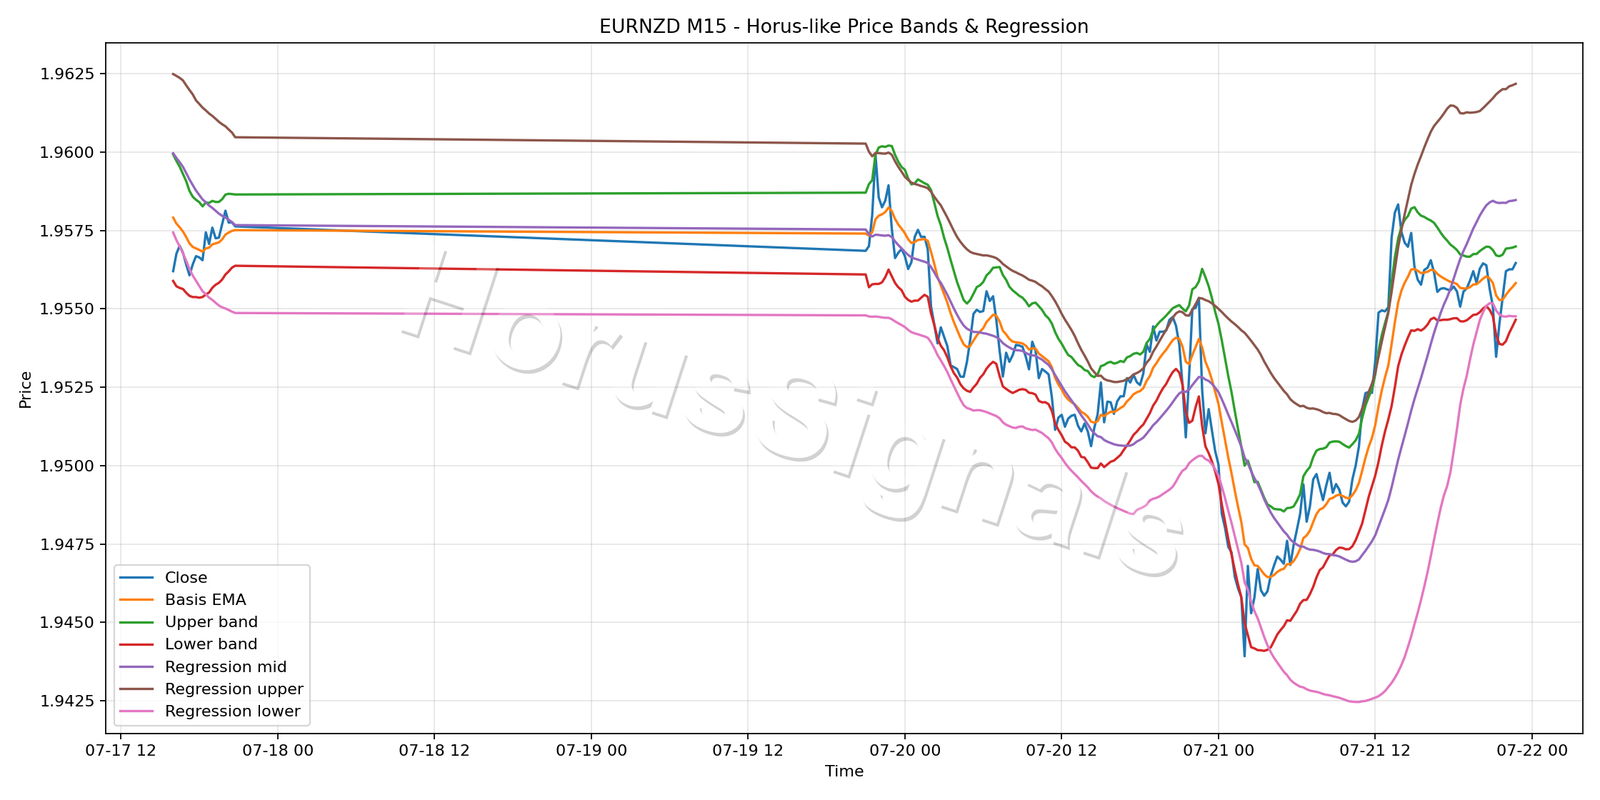The height and width of the screenshot is (800, 1600).
Task: Click the y-axis tick 1.9625
Action: [x=67, y=74]
